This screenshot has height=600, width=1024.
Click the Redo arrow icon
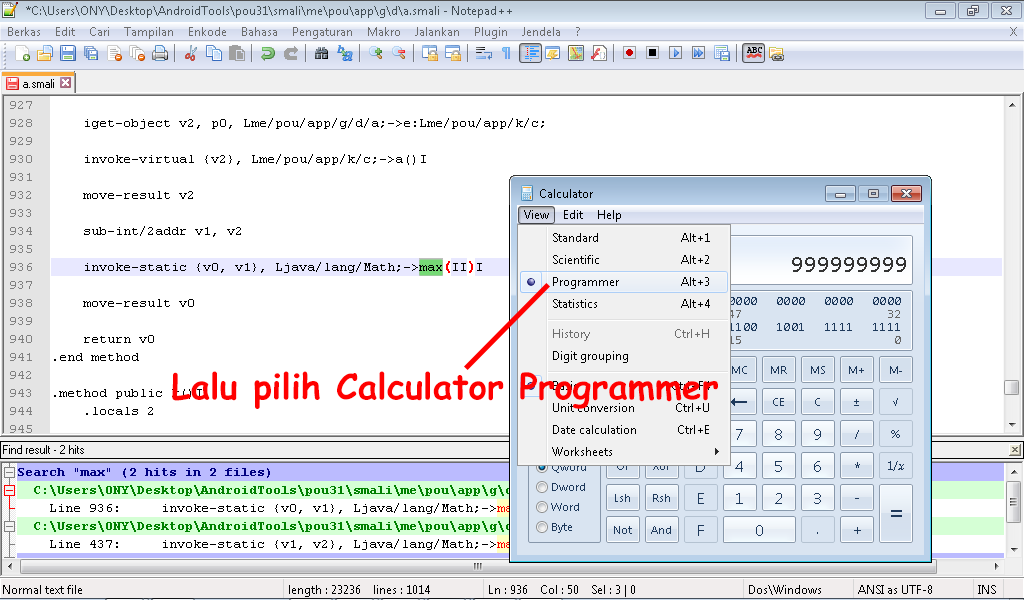291,54
